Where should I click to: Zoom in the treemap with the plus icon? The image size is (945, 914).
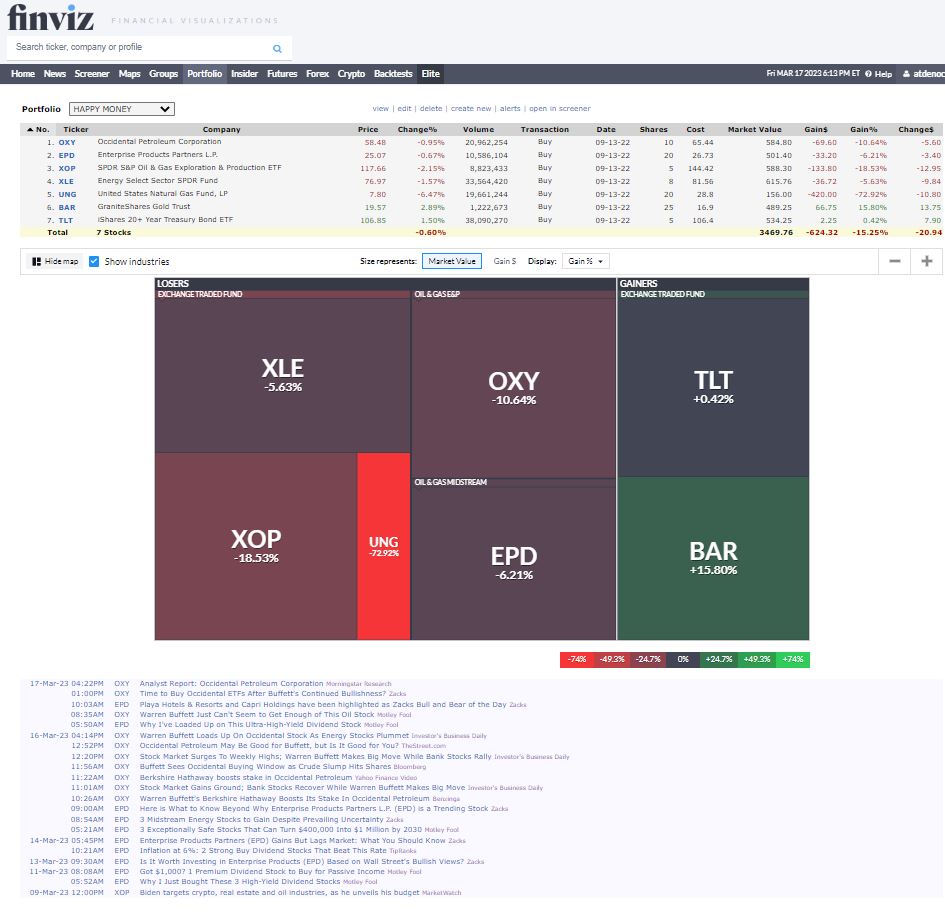point(926,261)
